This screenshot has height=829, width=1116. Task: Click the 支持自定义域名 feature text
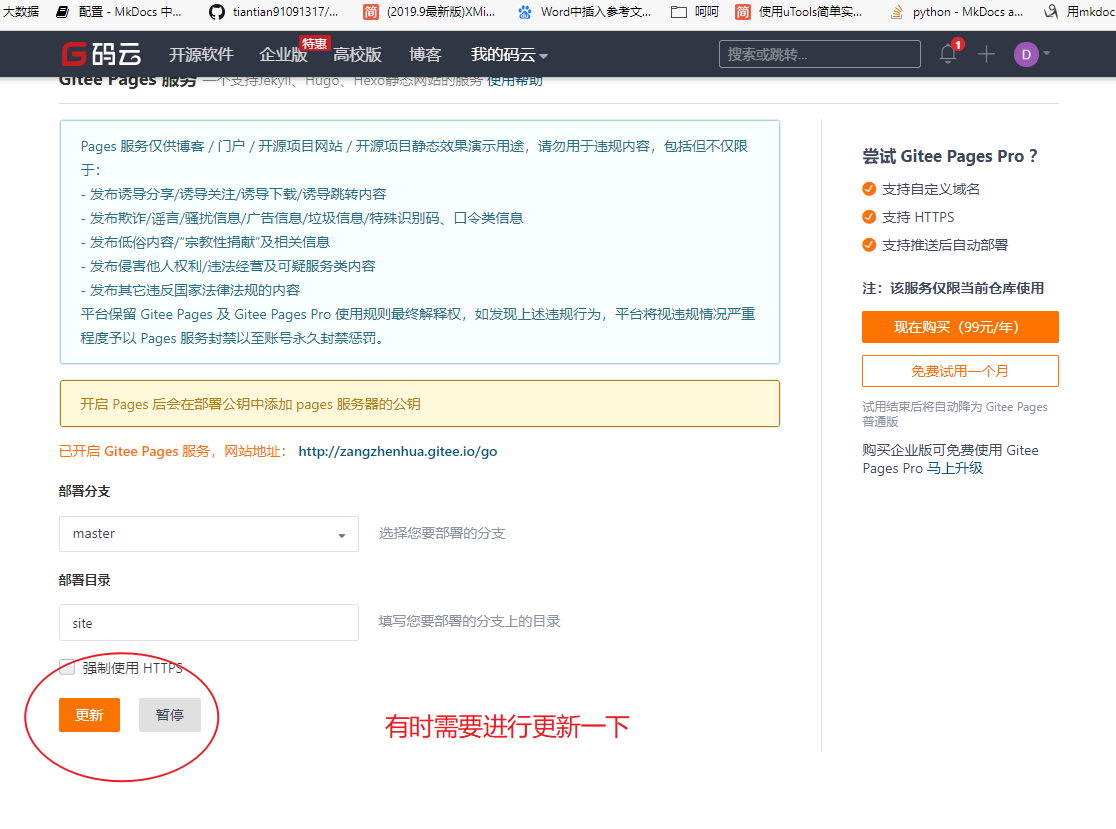[x=931, y=189]
